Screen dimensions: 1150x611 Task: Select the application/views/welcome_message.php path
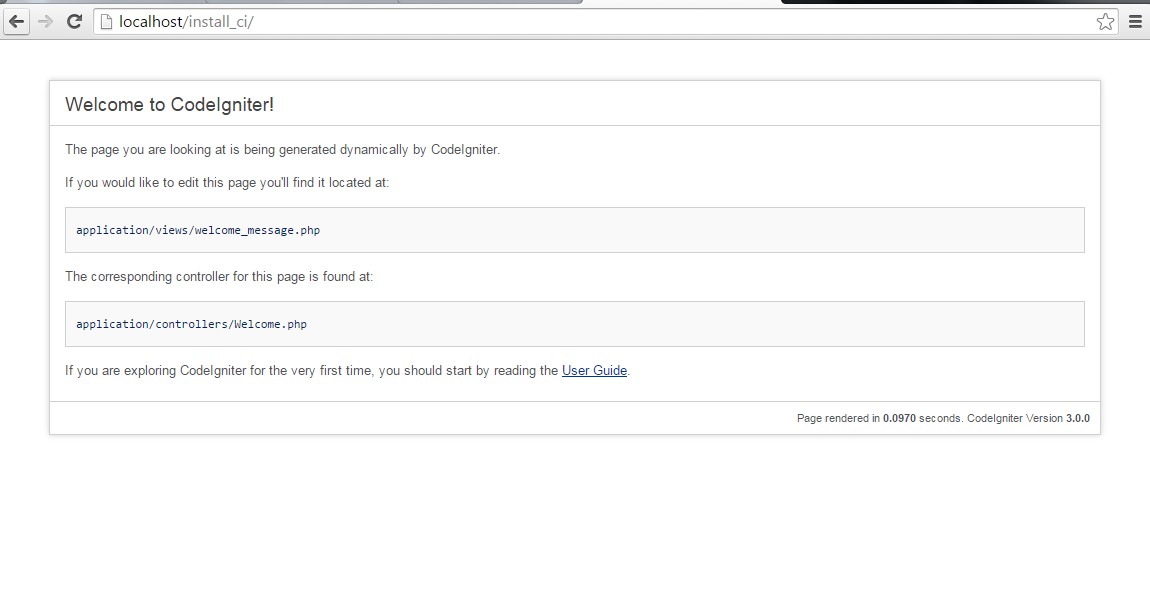(x=198, y=230)
